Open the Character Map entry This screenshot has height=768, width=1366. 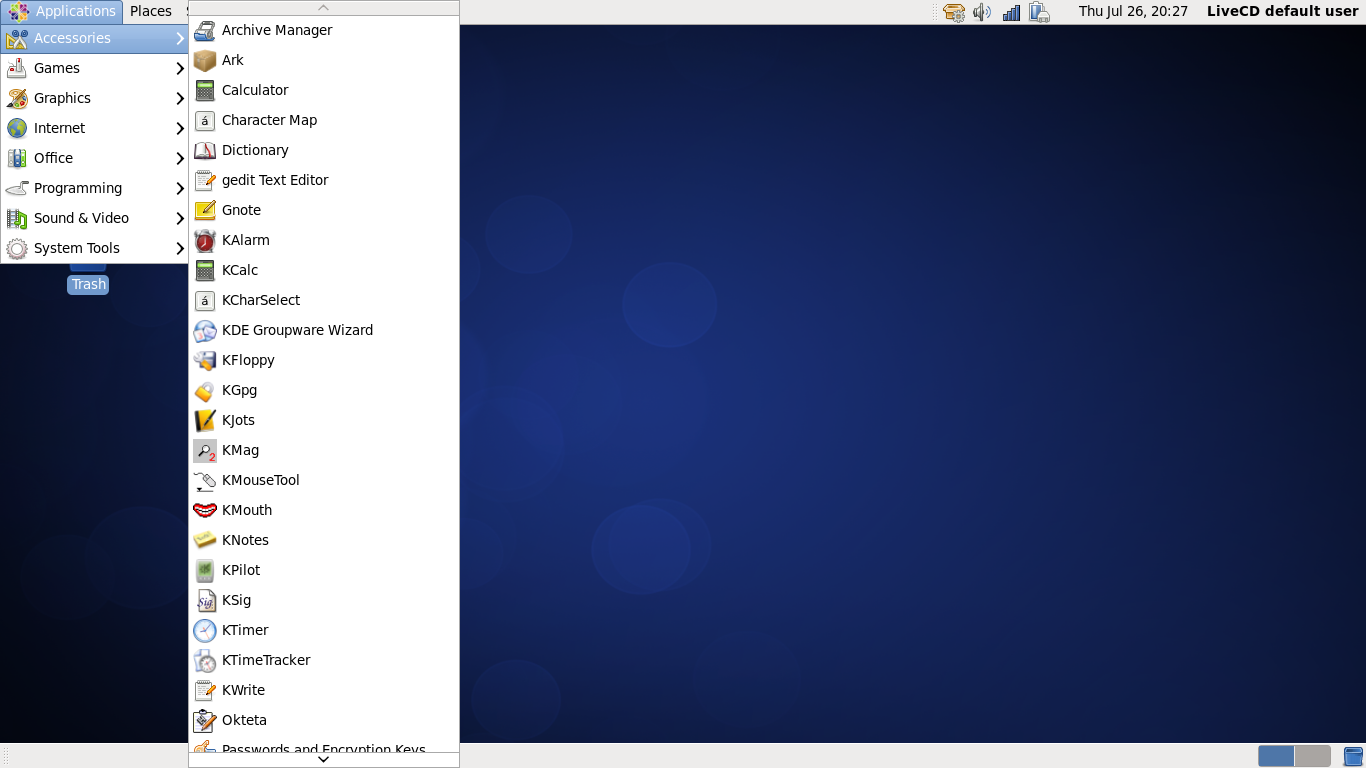(x=324, y=120)
